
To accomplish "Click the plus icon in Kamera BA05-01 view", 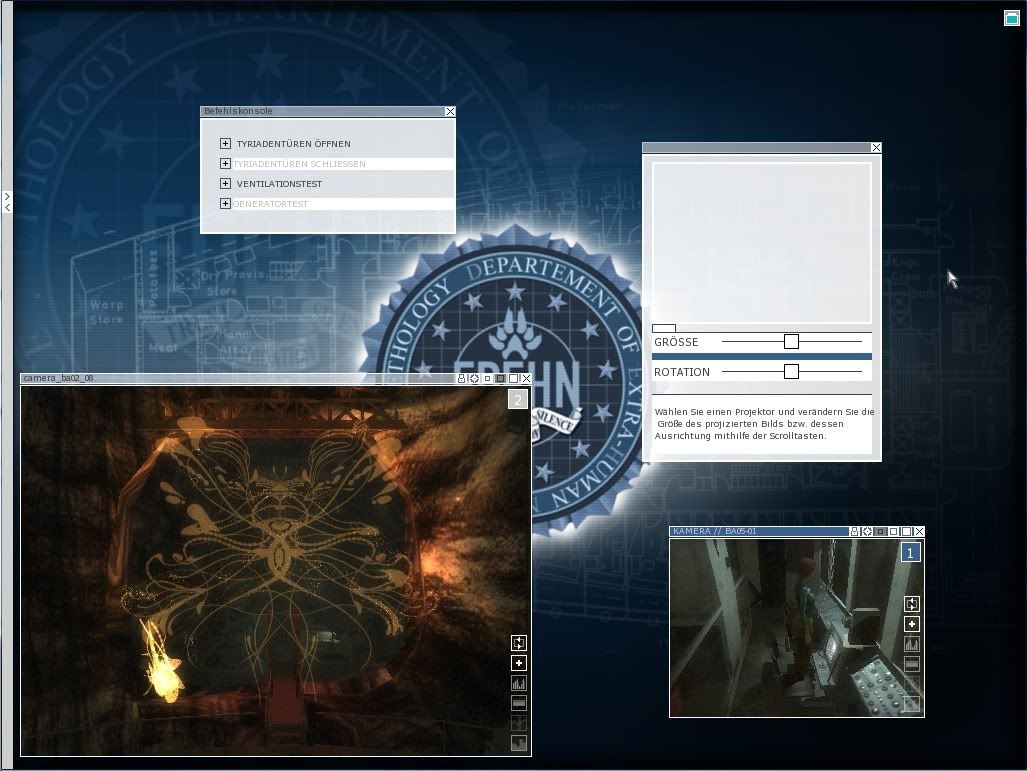I will coord(912,624).
